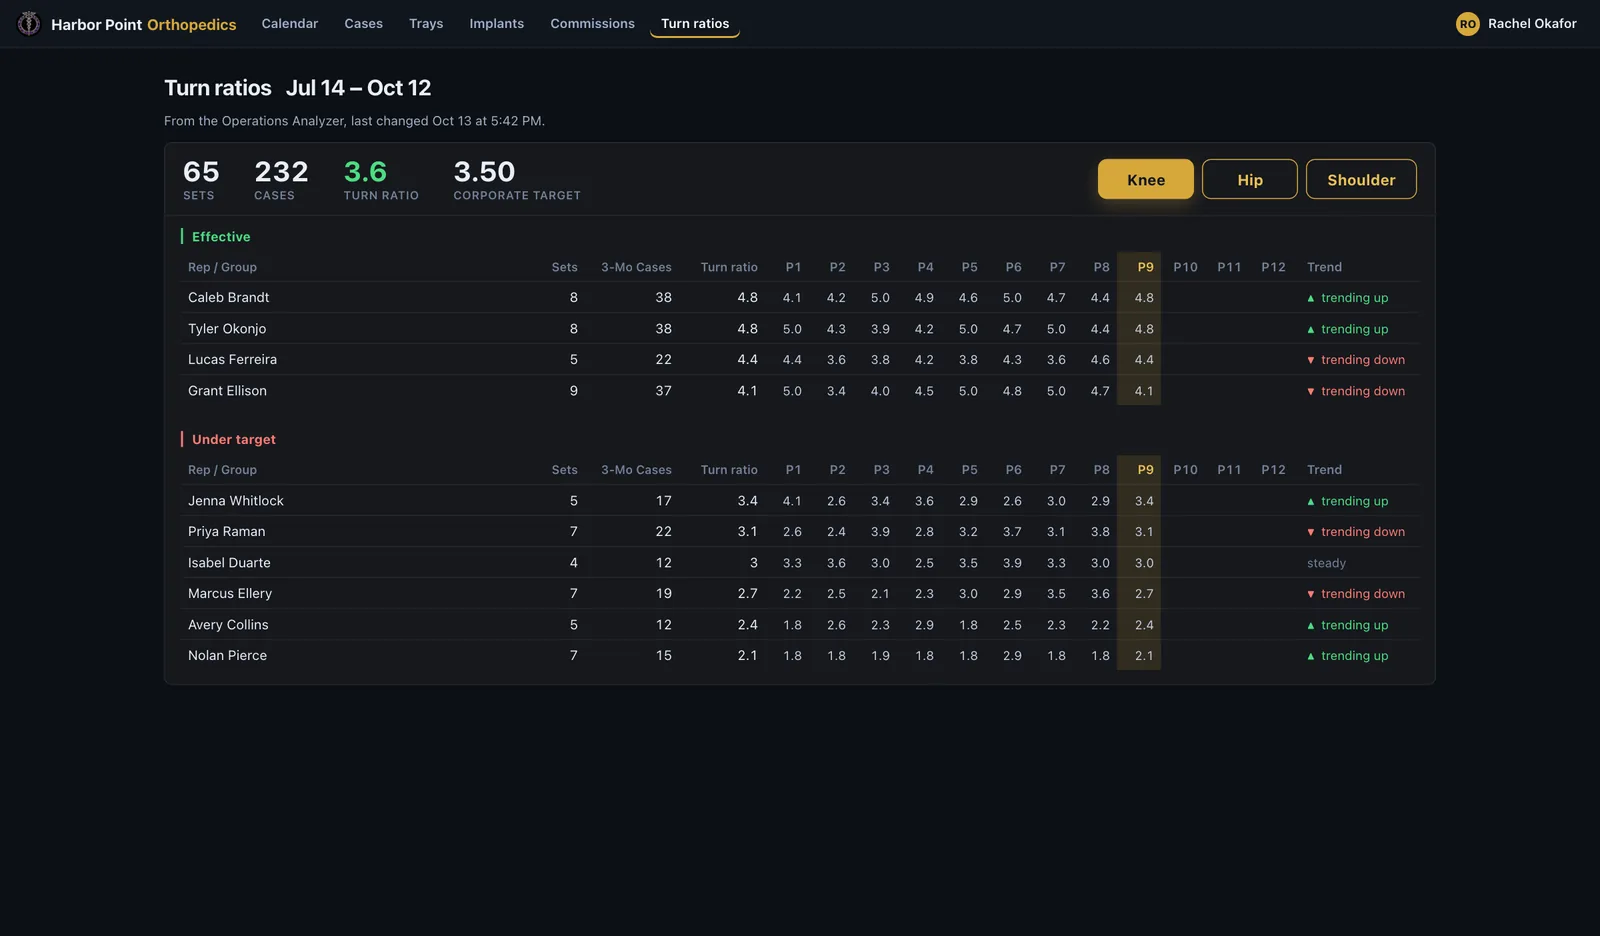The height and width of the screenshot is (936, 1600).
Task: Open the Rachel Okafor avatar badge
Action: click(x=1467, y=24)
